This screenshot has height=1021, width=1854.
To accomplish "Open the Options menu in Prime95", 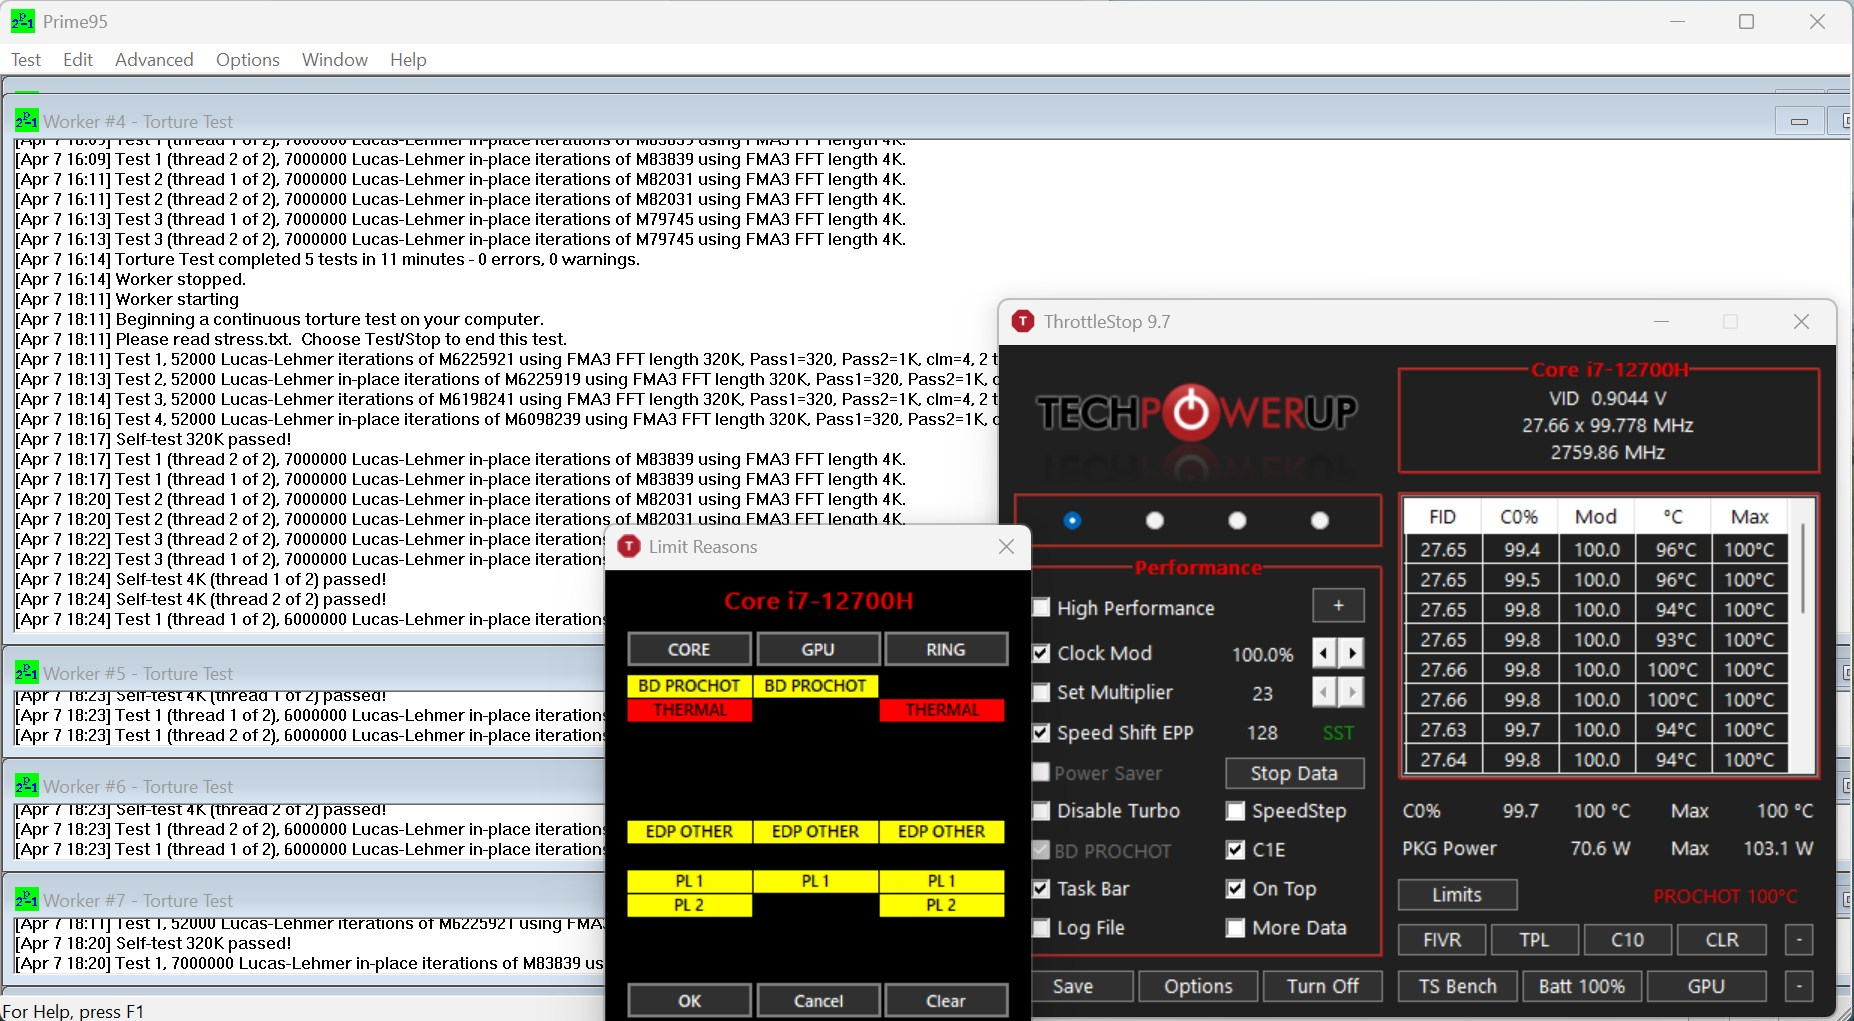I will (248, 60).
